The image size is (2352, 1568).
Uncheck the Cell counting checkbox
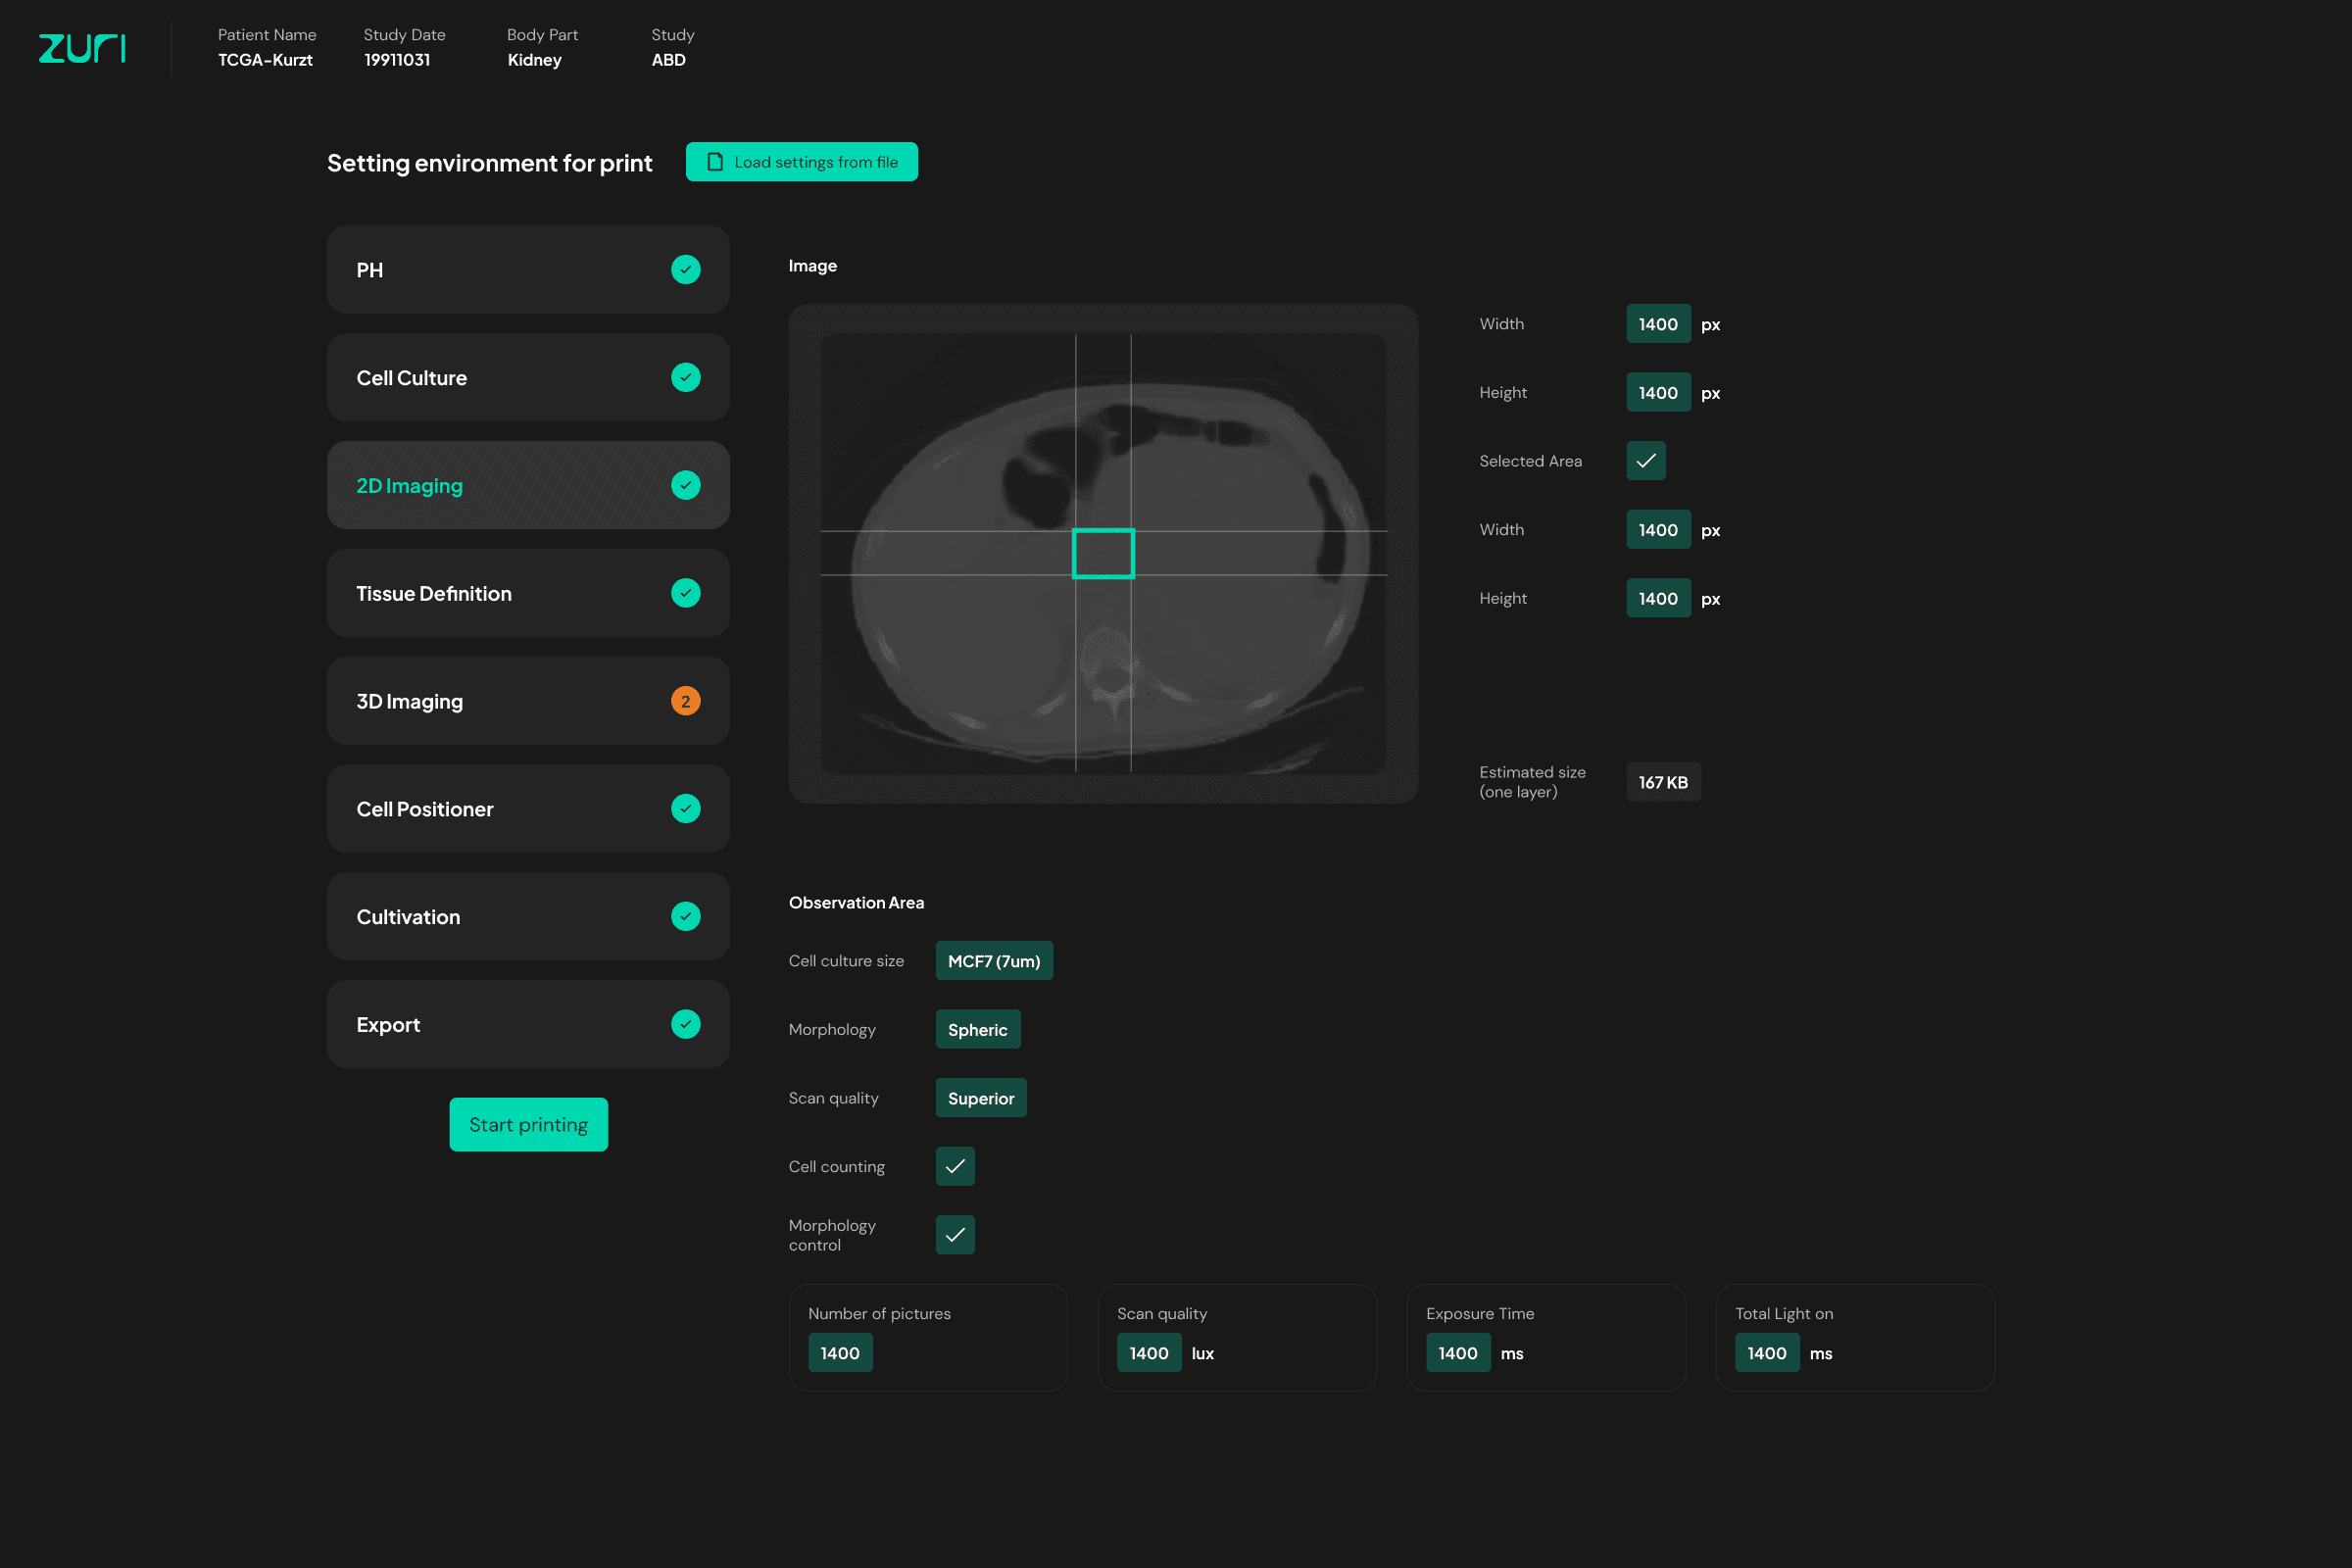955,1166
